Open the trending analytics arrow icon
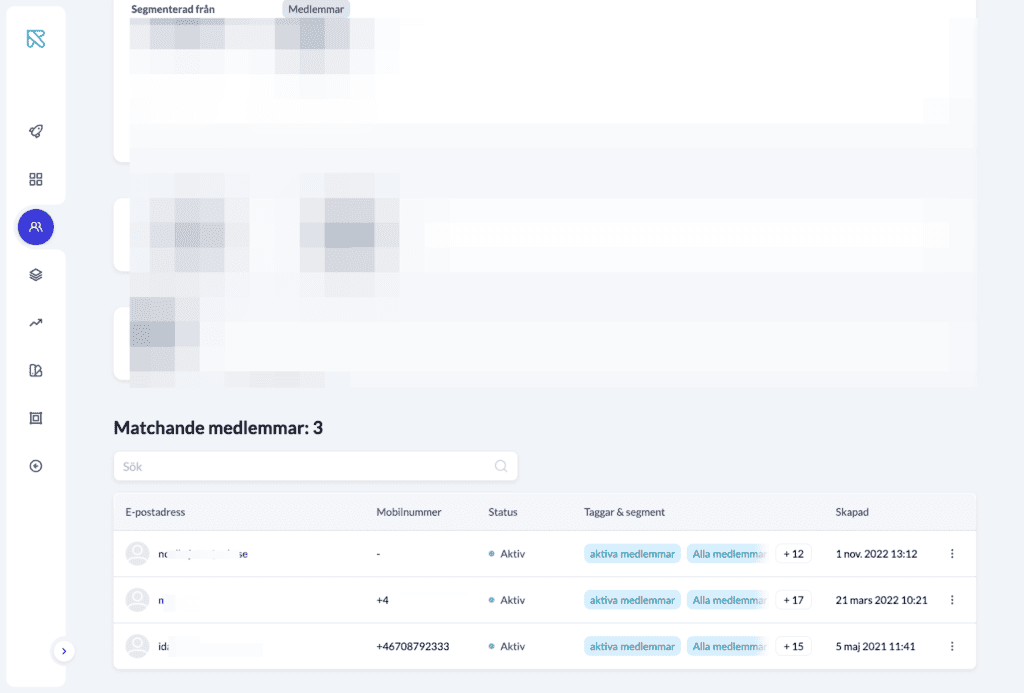This screenshot has height=693, width=1024. [36, 323]
